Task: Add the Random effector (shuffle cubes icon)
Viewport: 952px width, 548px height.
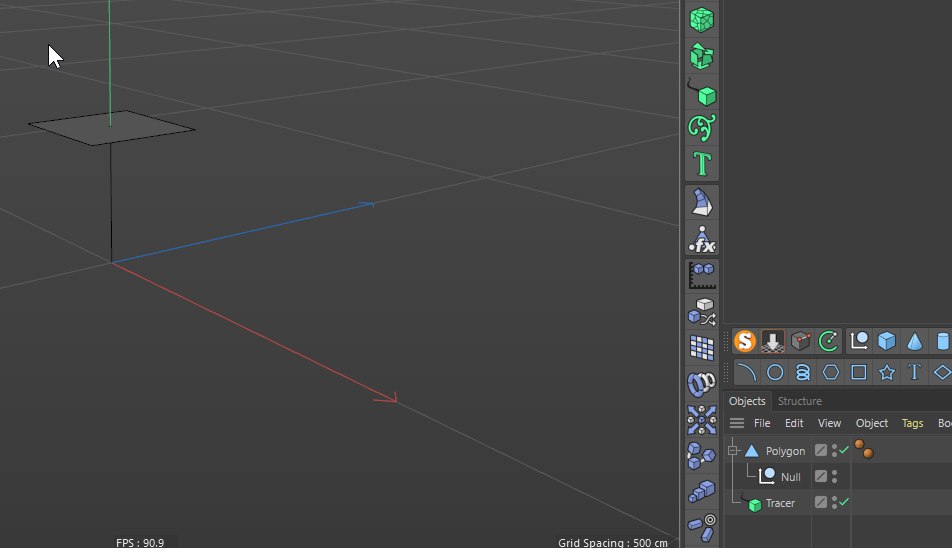Action: (x=702, y=311)
